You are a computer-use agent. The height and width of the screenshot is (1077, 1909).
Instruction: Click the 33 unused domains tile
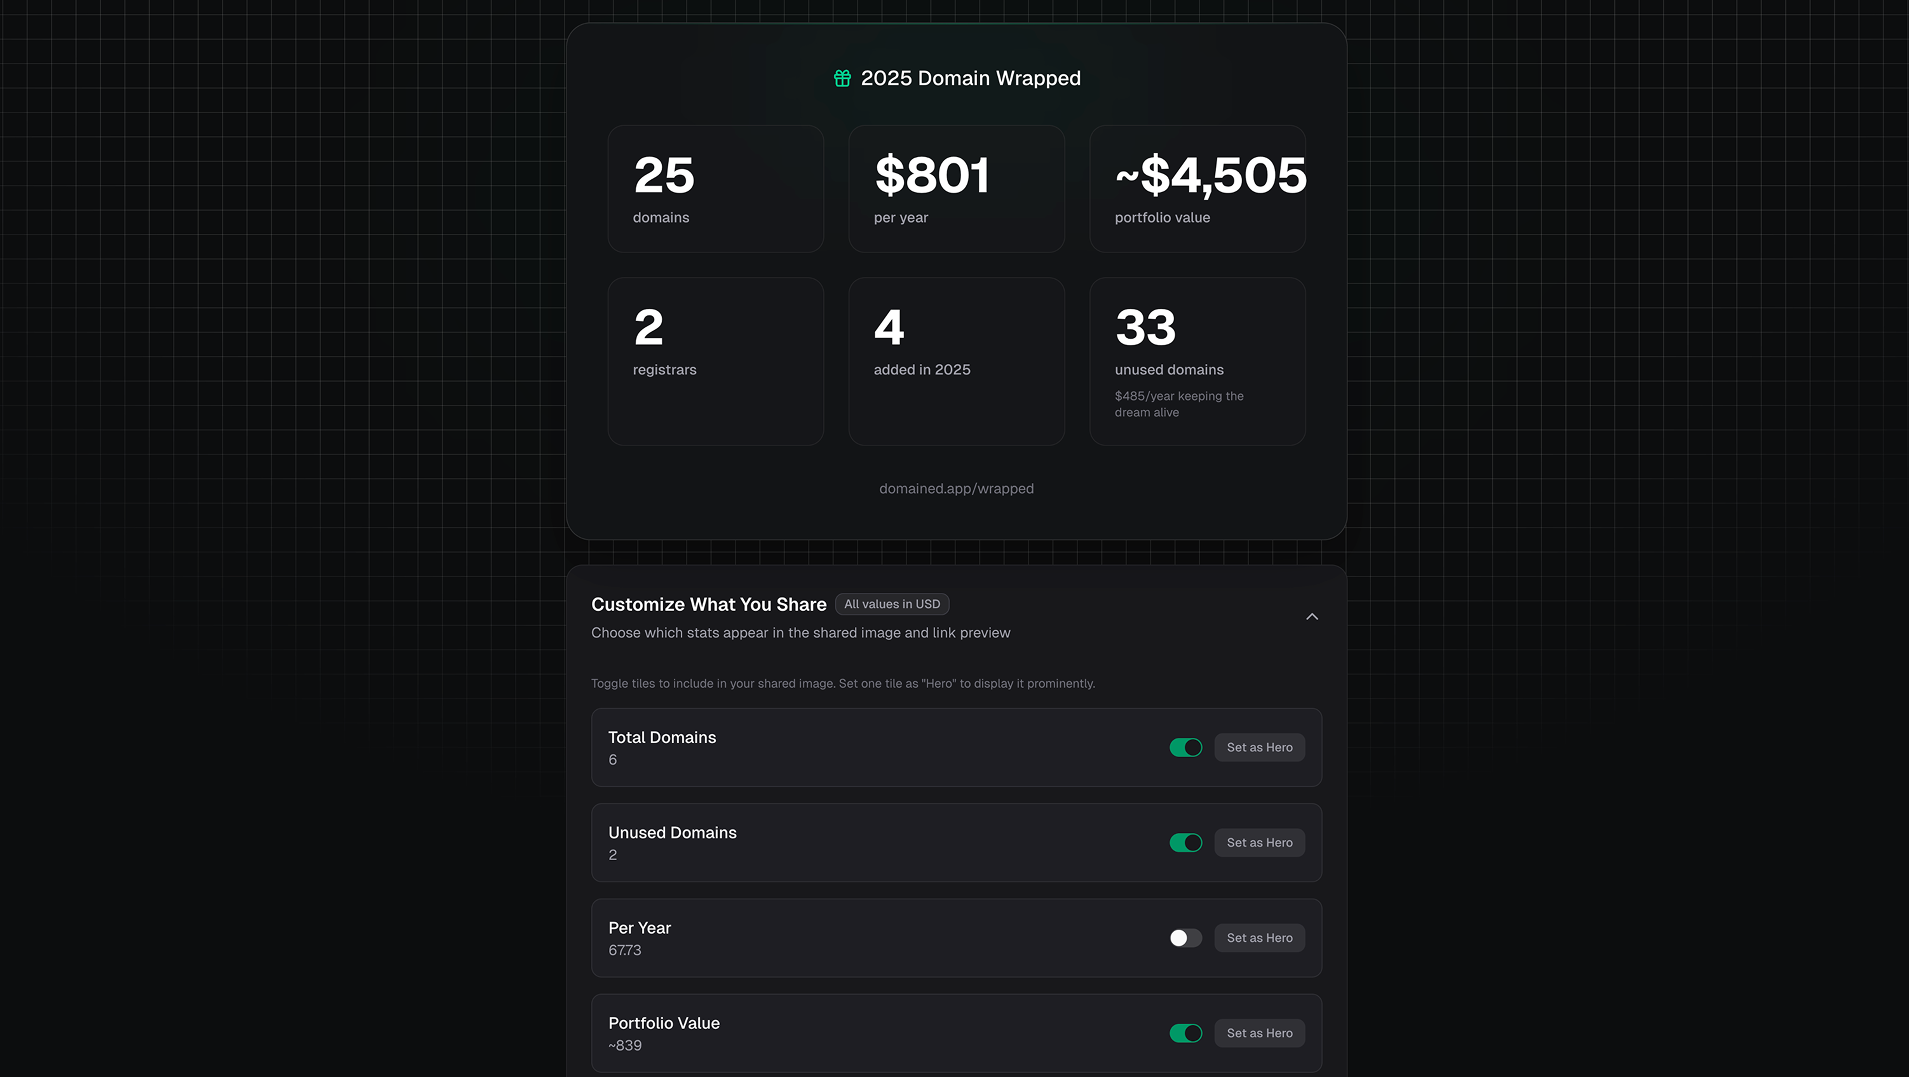[1197, 361]
